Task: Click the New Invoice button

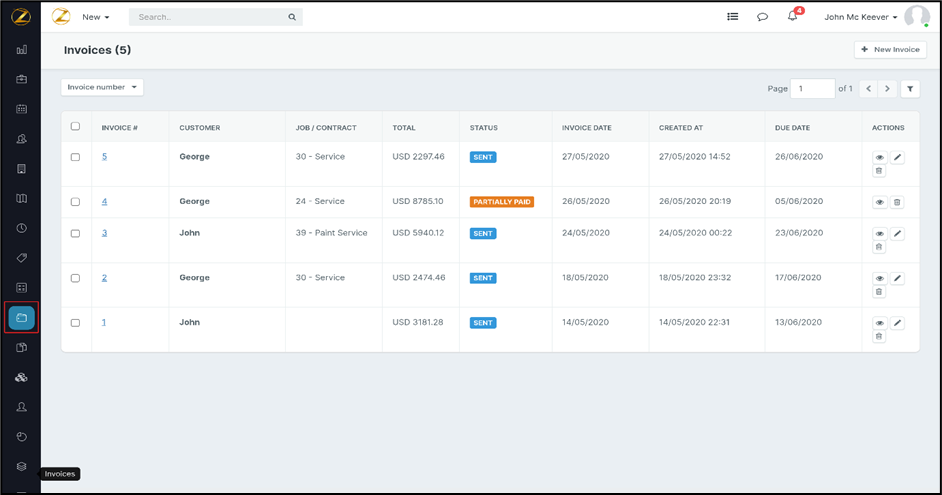Action: point(890,49)
